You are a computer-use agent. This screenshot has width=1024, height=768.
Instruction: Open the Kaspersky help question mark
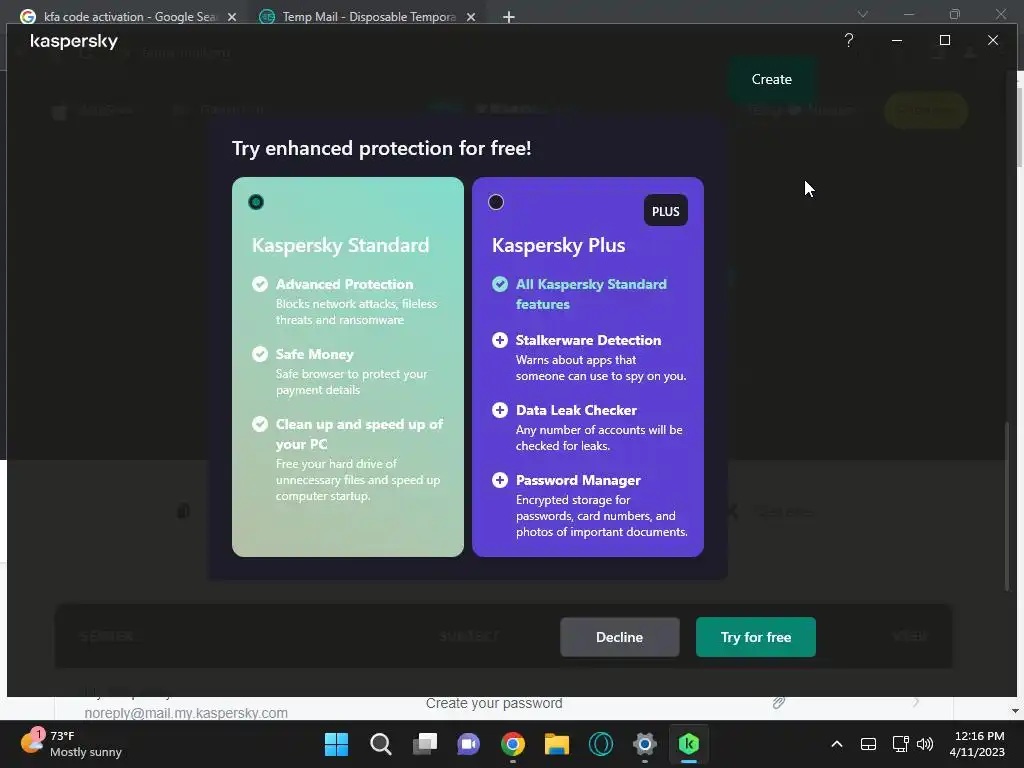point(848,40)
